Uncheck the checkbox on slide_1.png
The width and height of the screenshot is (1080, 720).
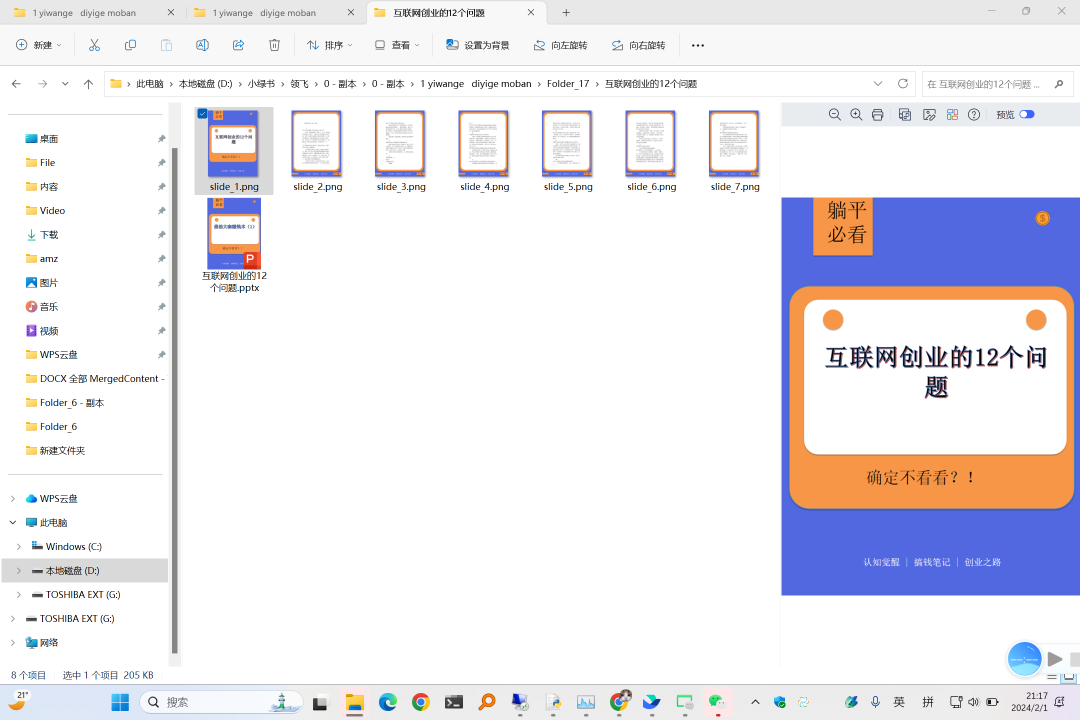click(x=202, y=114)
